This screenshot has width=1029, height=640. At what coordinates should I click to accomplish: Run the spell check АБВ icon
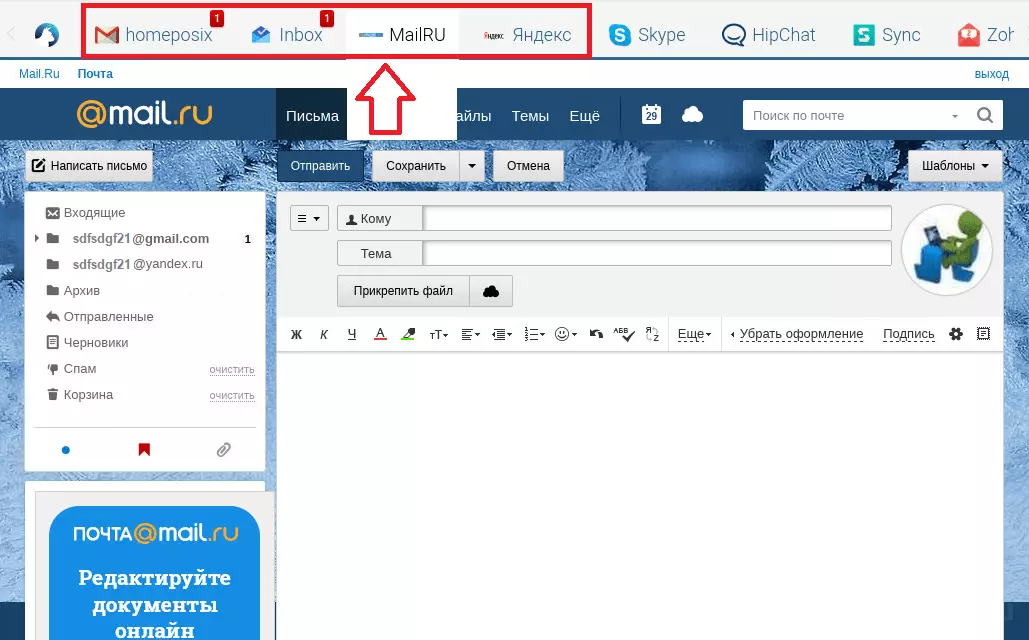coord(623,334)
